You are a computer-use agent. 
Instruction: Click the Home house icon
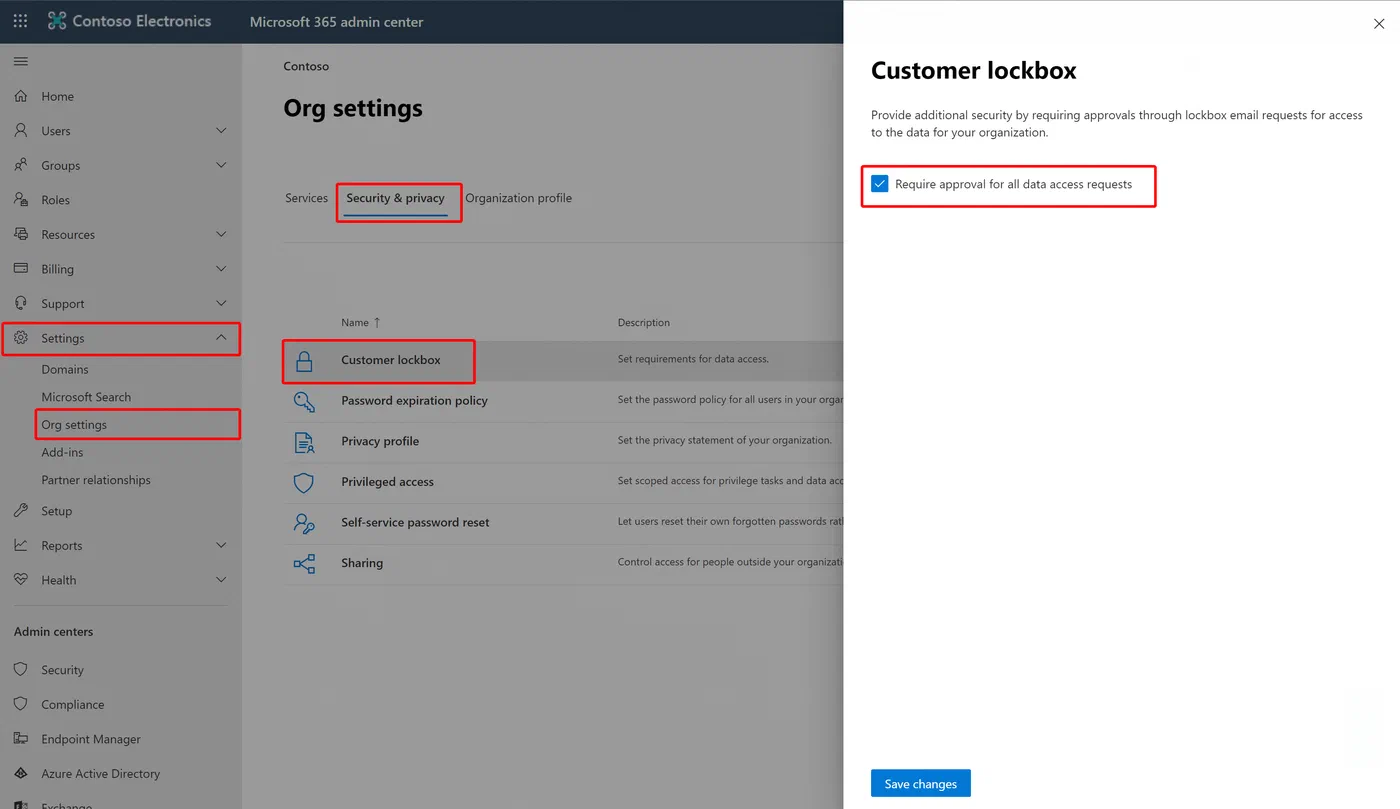coord(21,97)
